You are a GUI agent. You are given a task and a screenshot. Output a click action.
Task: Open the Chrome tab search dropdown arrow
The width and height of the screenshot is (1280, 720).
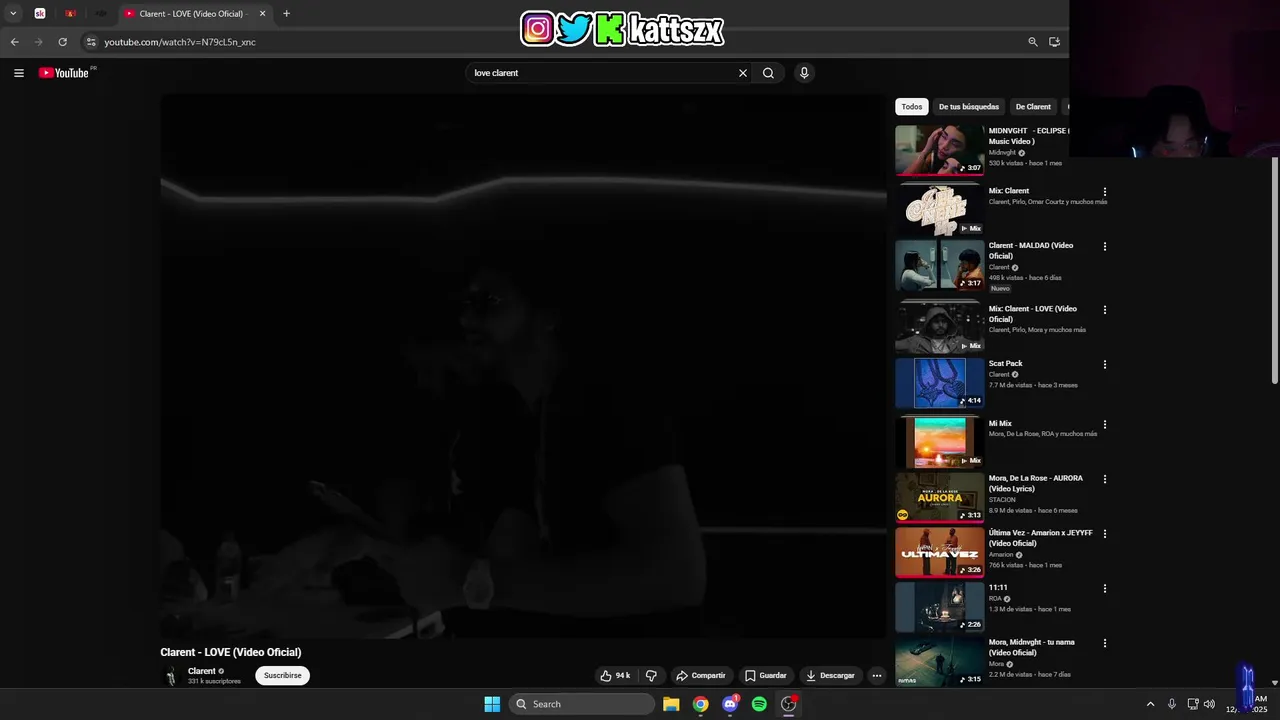[x=13, y=14]
